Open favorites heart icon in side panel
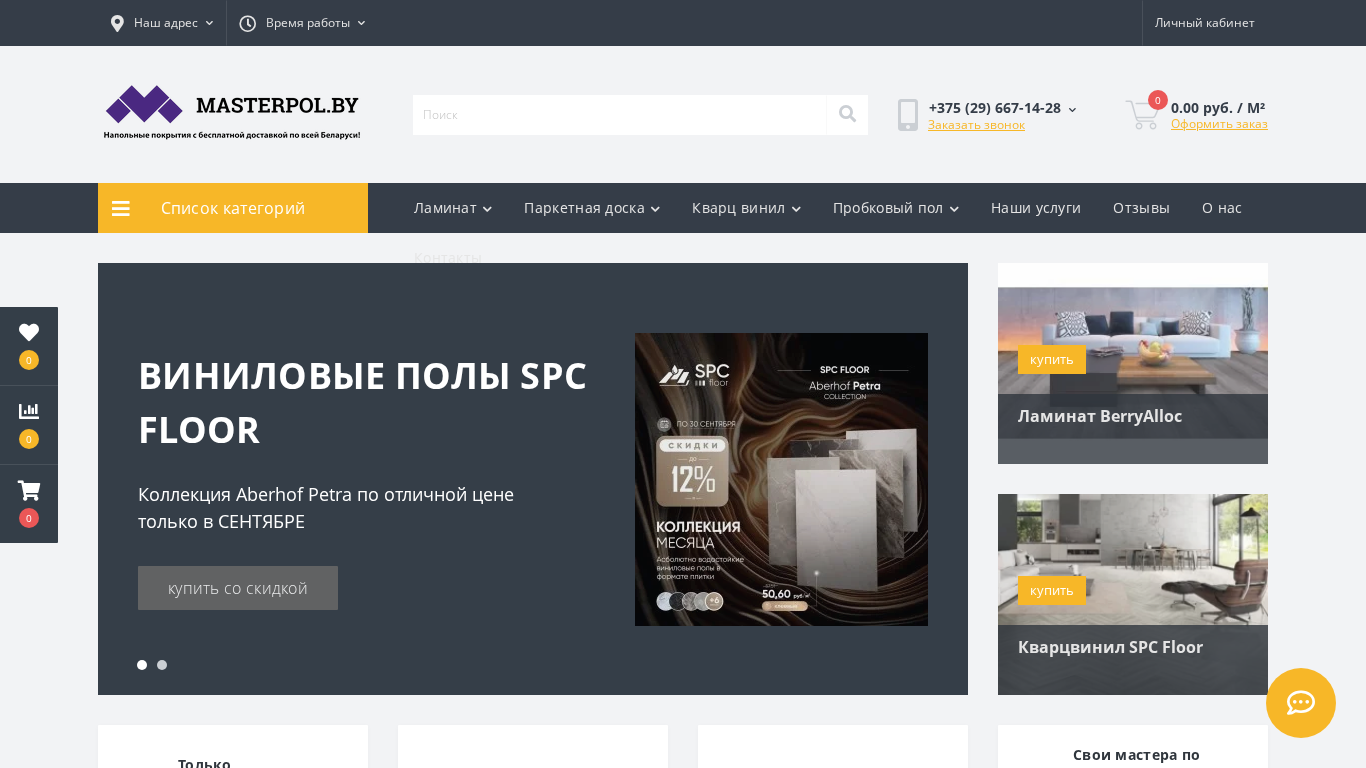Viewport: 1366px width, 768px height. (x=29, y=333)
